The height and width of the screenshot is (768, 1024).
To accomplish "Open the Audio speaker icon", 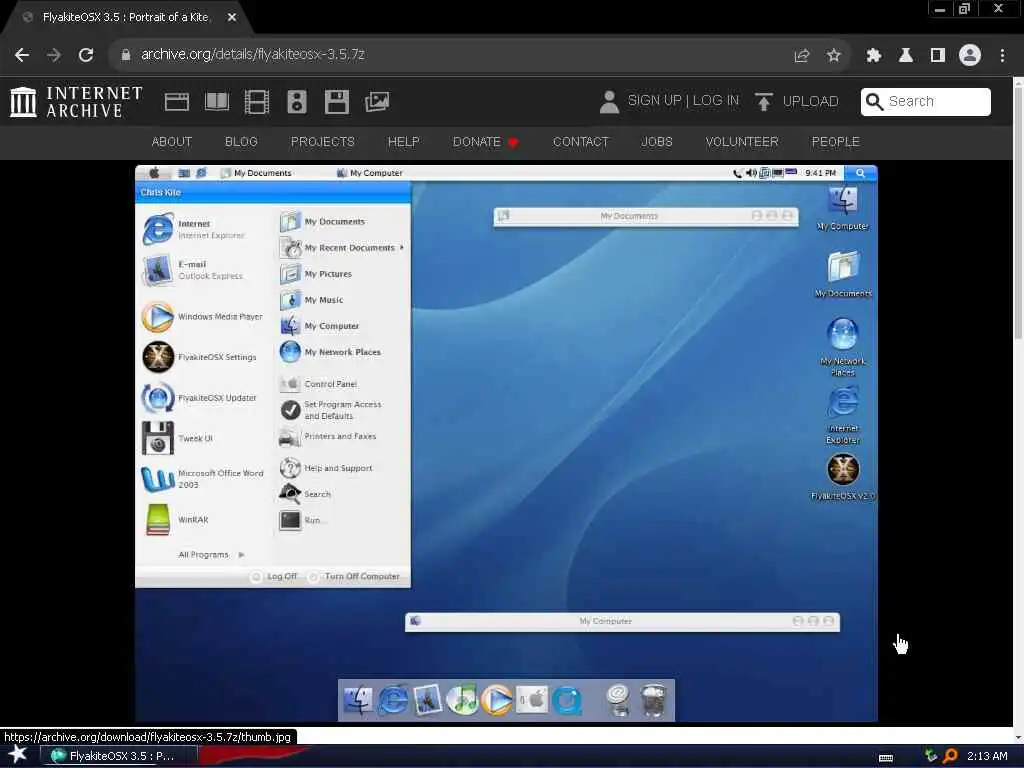I will point(296,102).
